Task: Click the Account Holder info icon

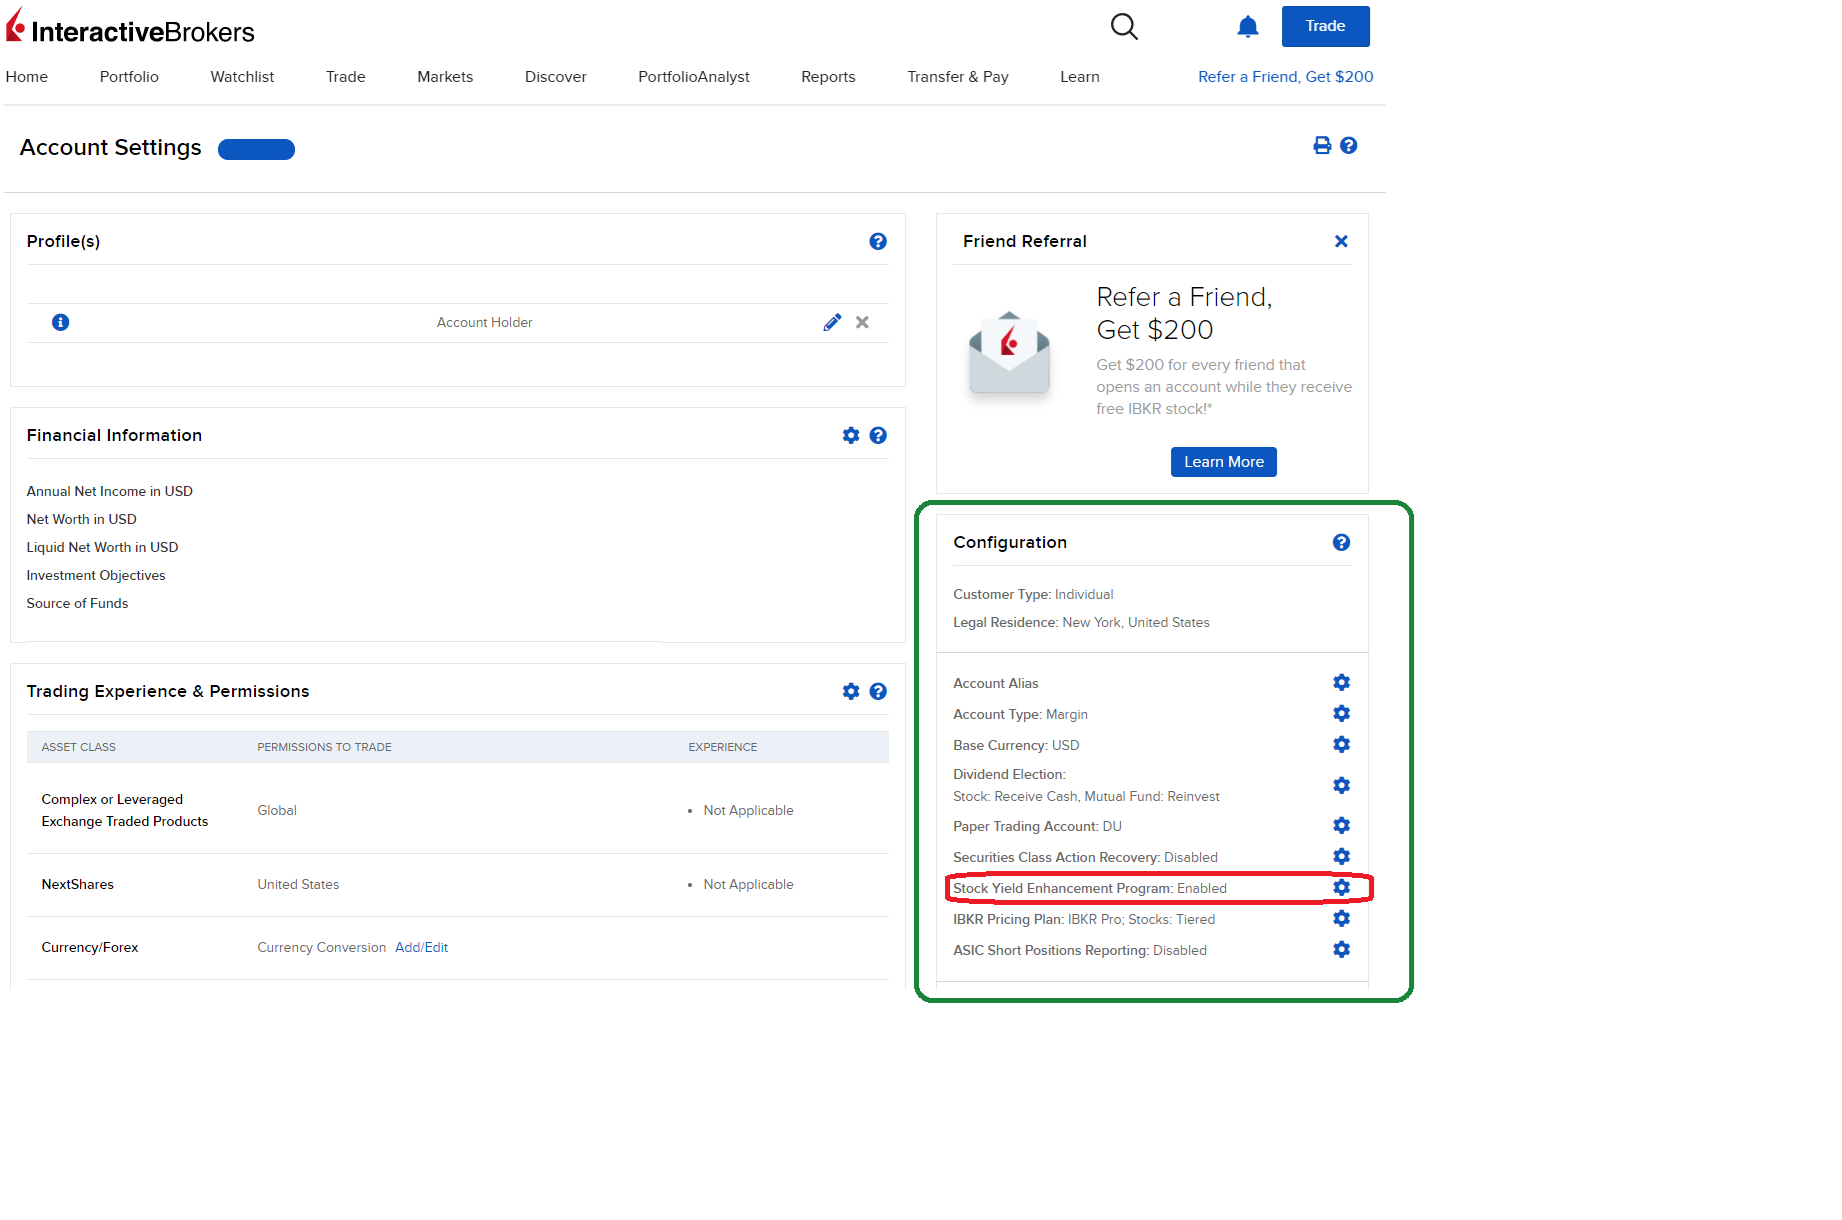Action: (x=60, y=322)
